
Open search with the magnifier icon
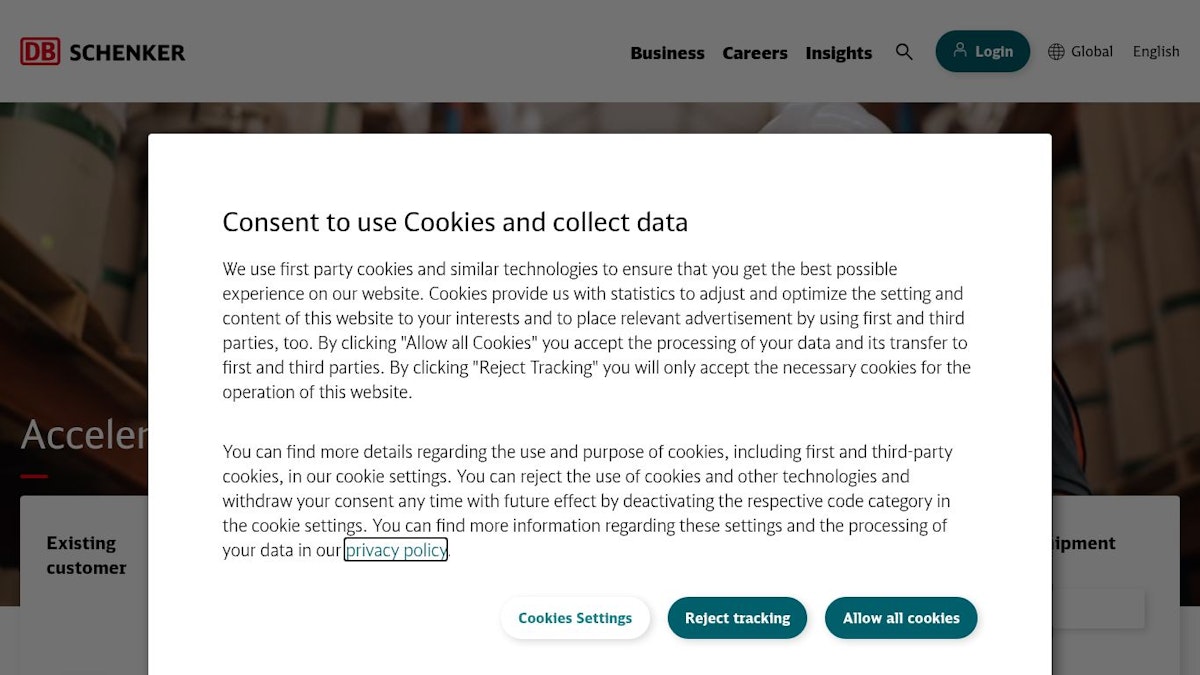point(904,52)
